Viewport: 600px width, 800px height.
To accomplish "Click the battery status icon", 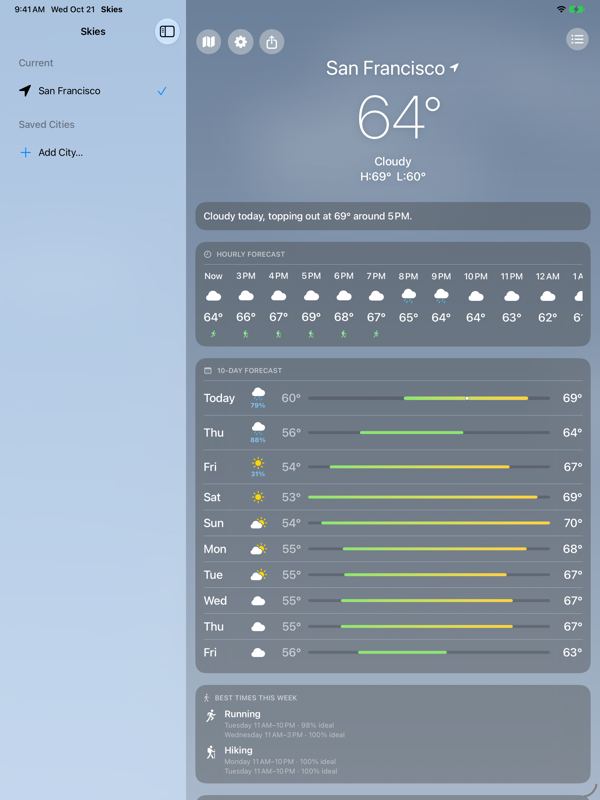I will pos(577,9).
